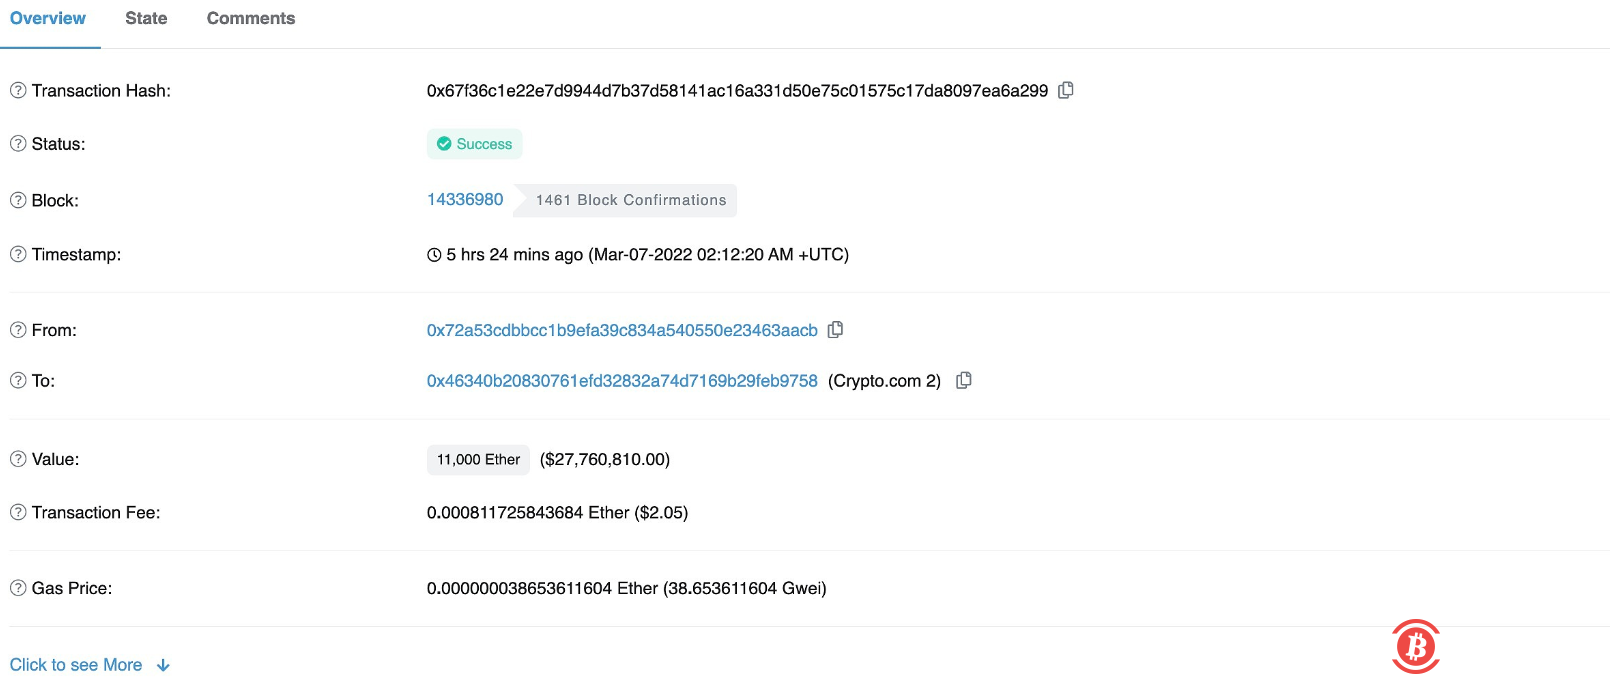Copy the To address using the copy icon
Viewport: 1610px width, 686px height.
[x=963, y=380]
